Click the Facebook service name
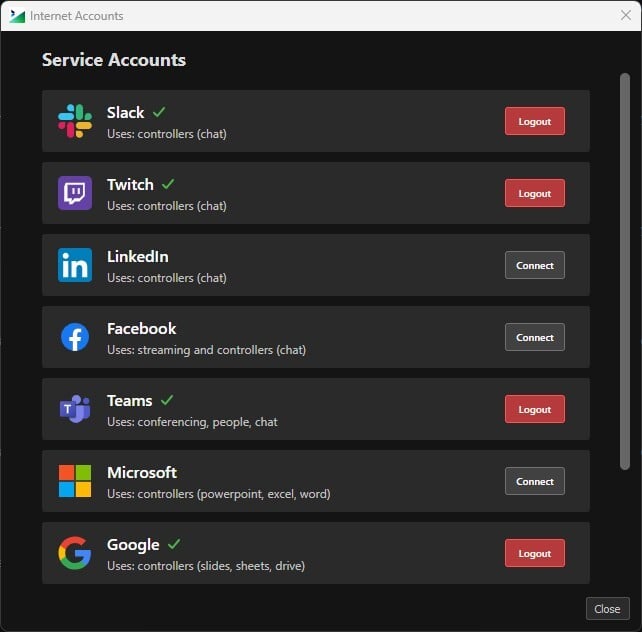642x632 pixels. 142,329
